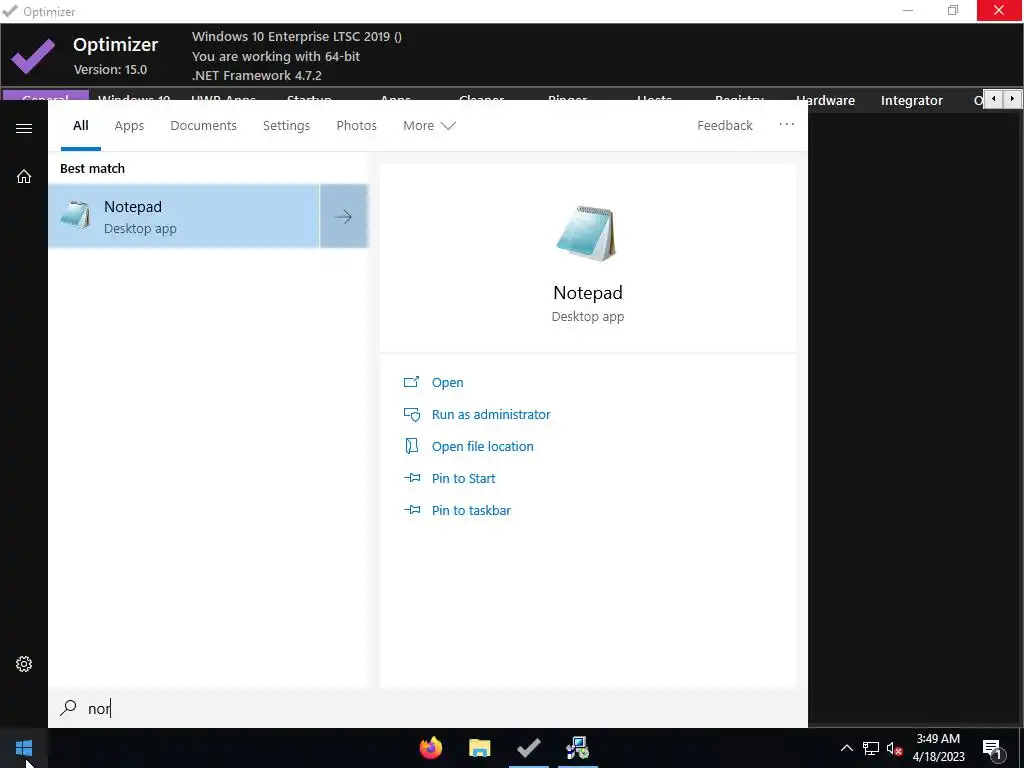Screen dimensions: 1024x768
Task: Expand Notepad result with arrow button
Action: point(344,216)
